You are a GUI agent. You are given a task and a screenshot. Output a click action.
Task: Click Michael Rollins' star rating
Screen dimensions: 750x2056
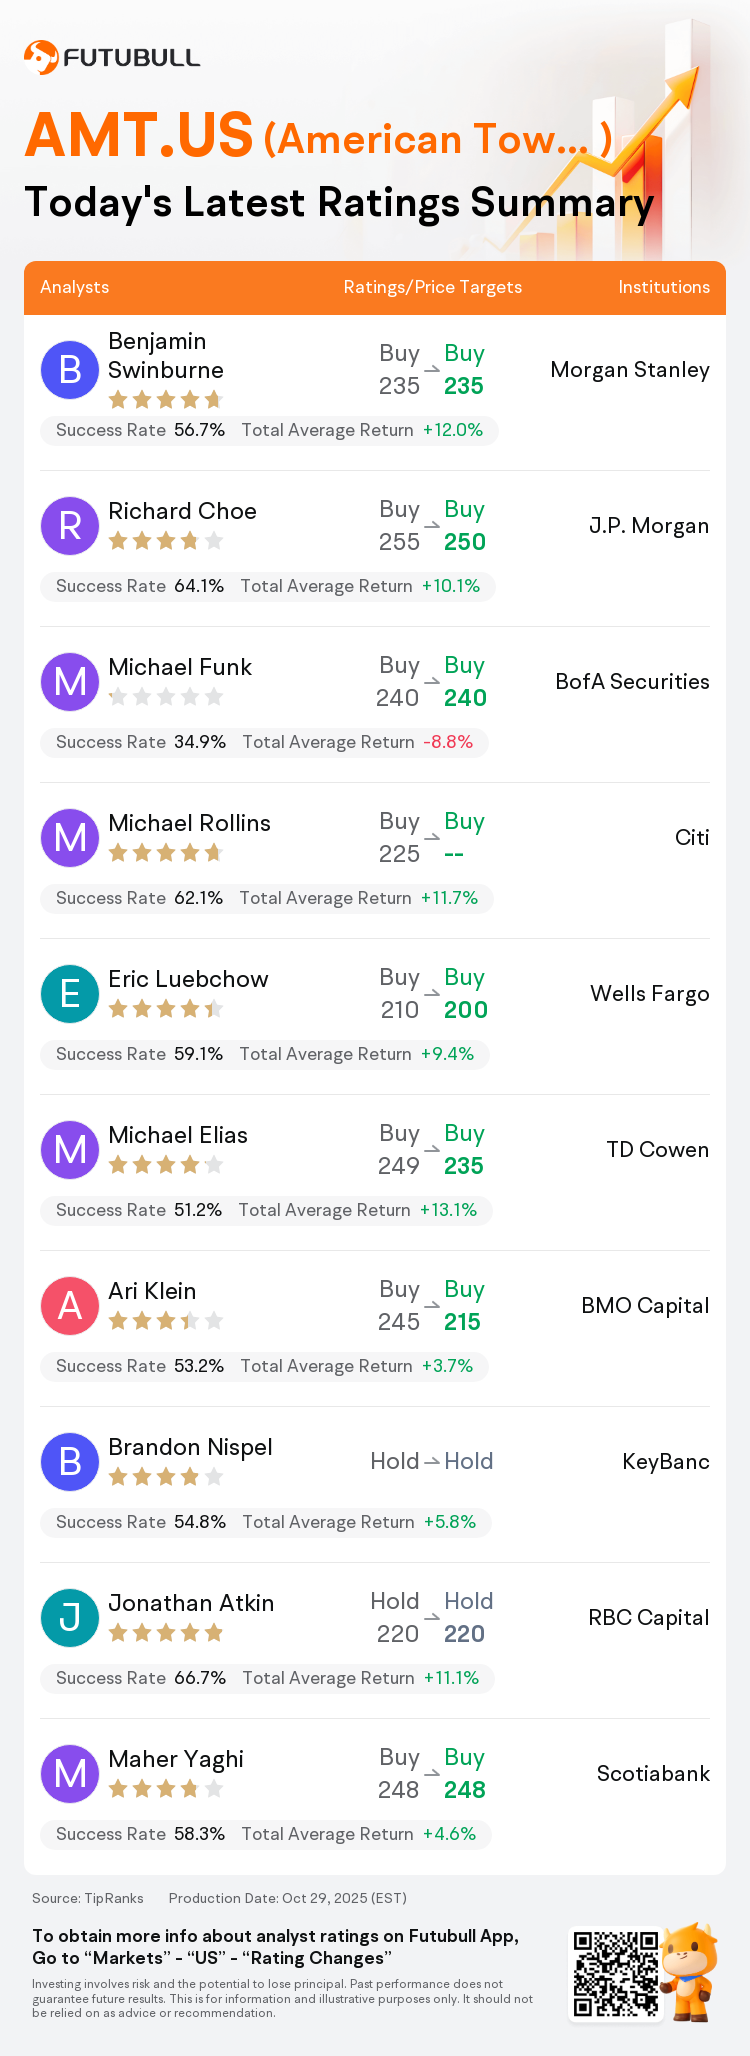(x=165, y=853)
